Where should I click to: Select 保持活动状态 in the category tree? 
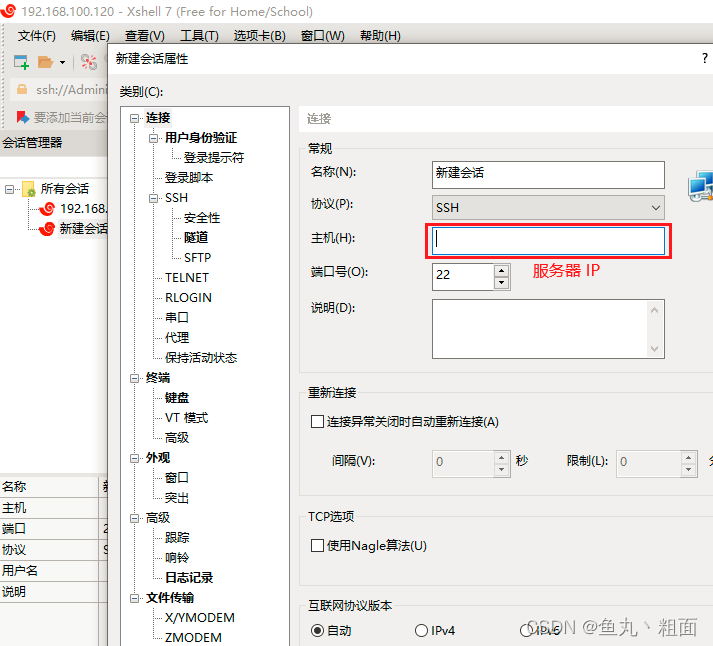pyautogui.click(x=201, y=358)
